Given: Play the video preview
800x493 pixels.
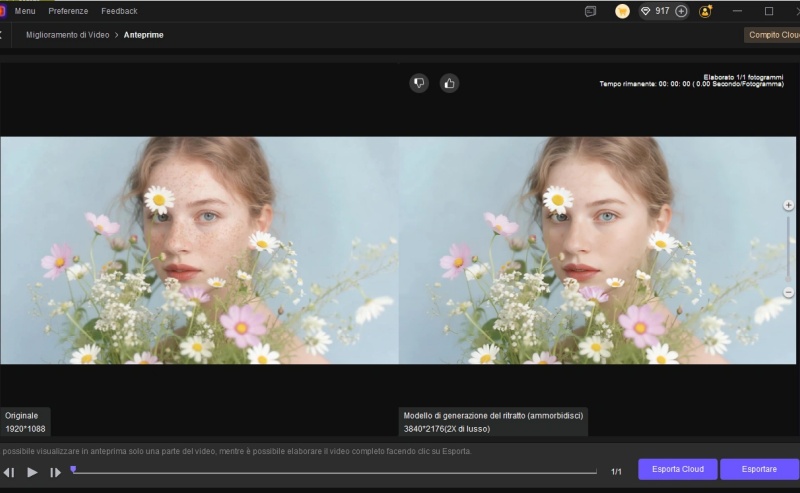Looking at the screenshot, I should 32,472.
